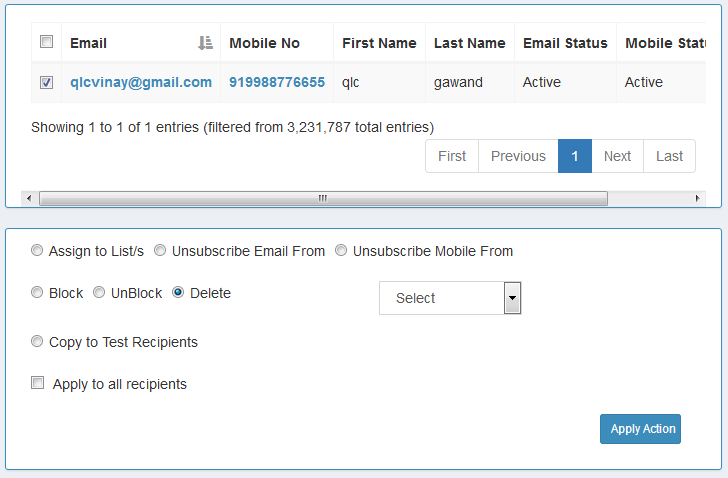Image resolution: width=728 pixels, height=478 pixels.
Task: Select the Block radio option
Action: pos(37,293)
